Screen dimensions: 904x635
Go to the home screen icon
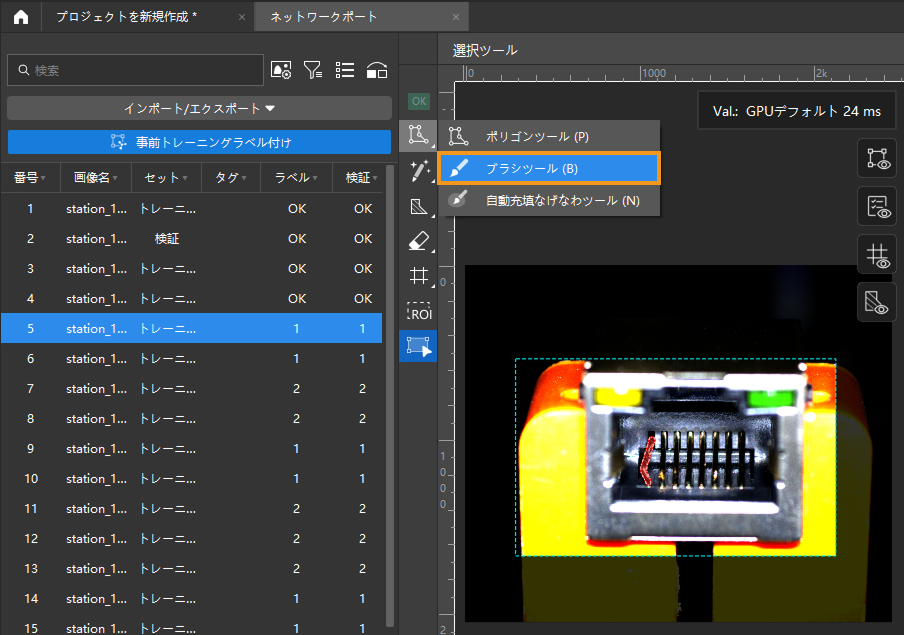[x=21, y=17]
